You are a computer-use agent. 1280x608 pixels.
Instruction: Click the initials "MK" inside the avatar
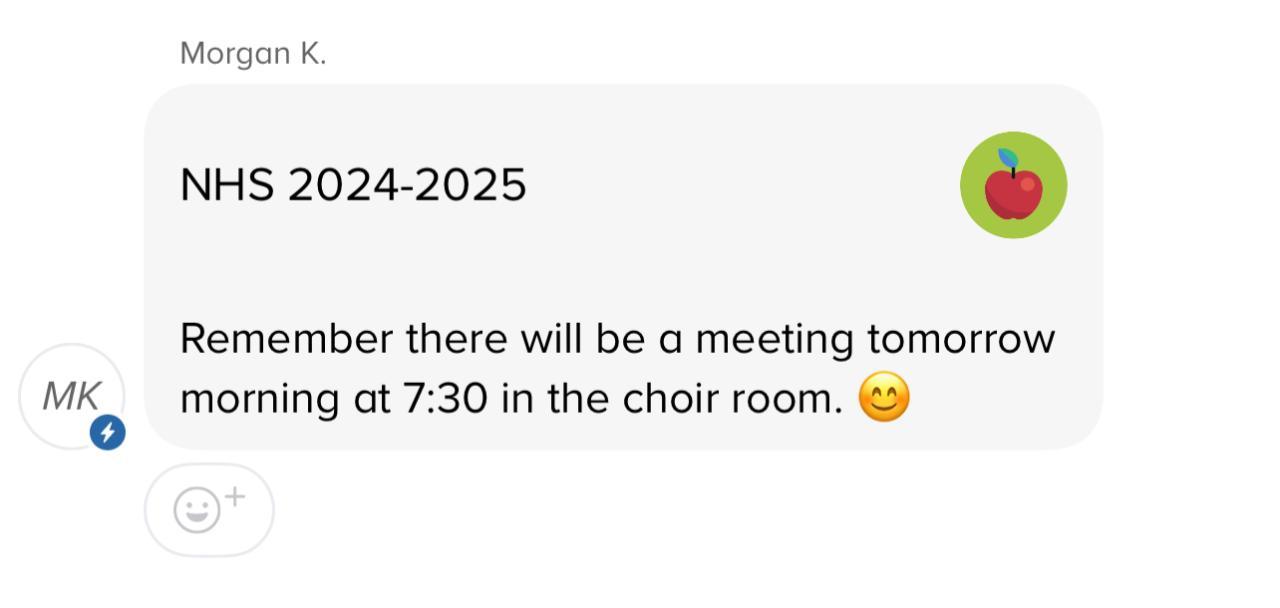pyautogui.click(x=71, y=397)
